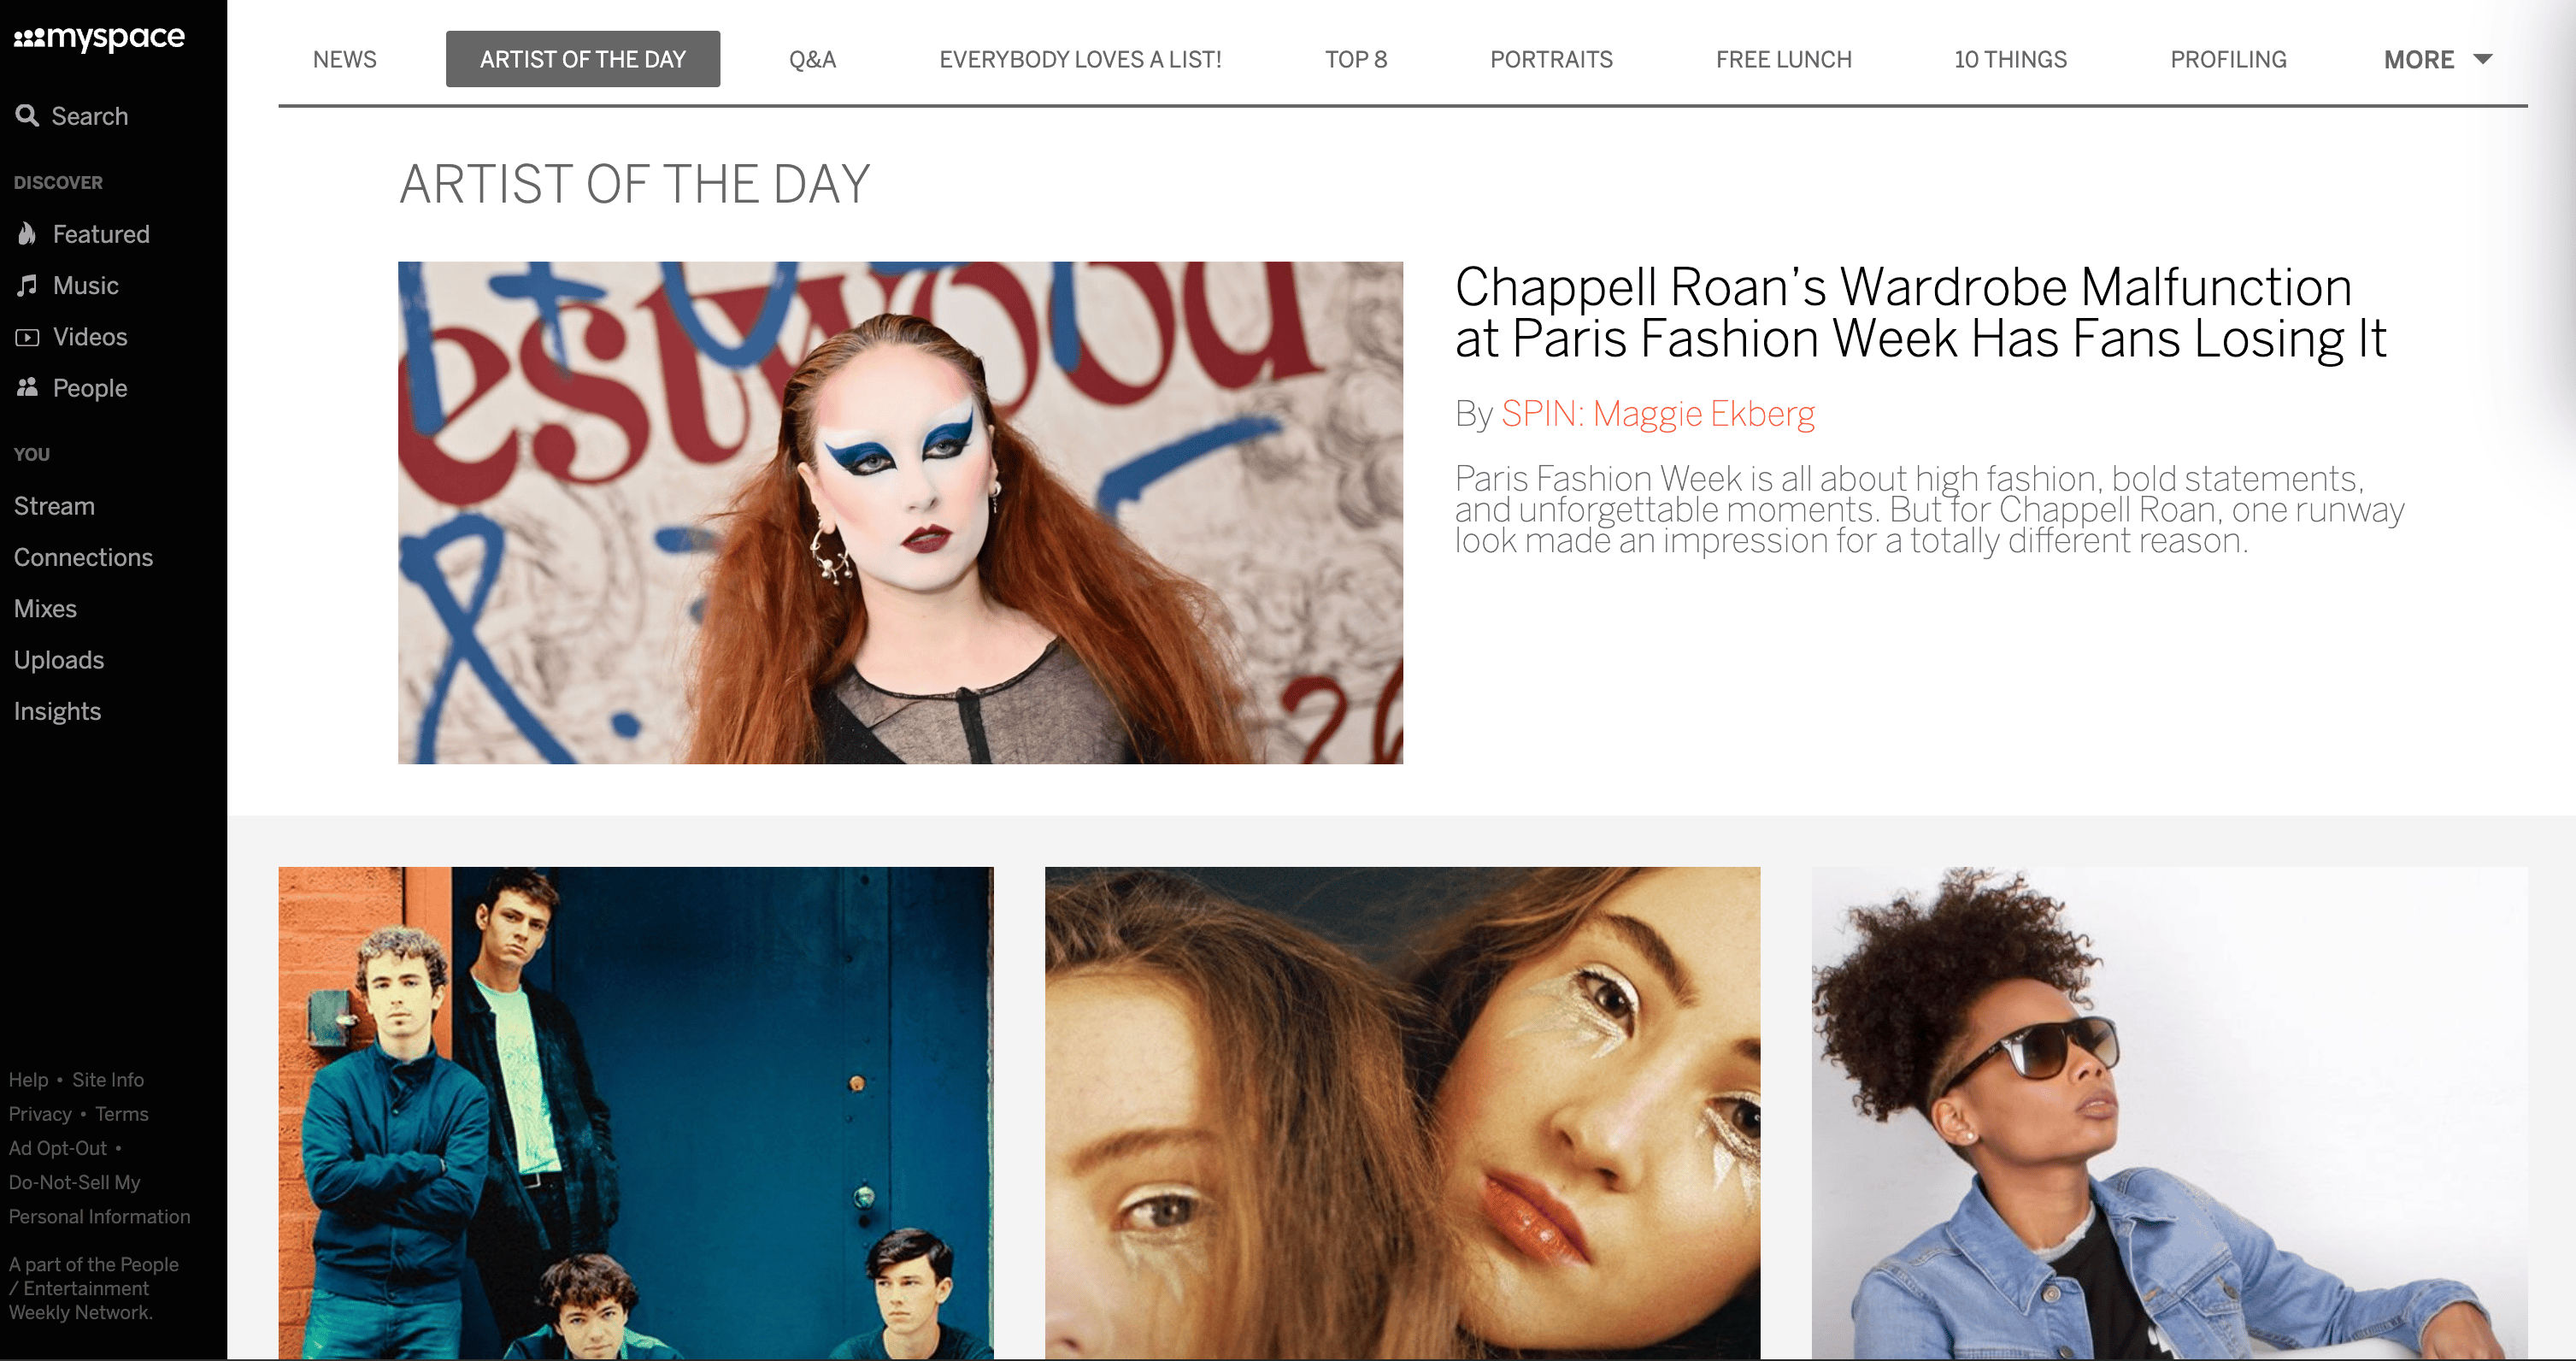This screenshot has height=1361, width=2576.
Task: Click the Music note icon
Action: tap(27, 286)
